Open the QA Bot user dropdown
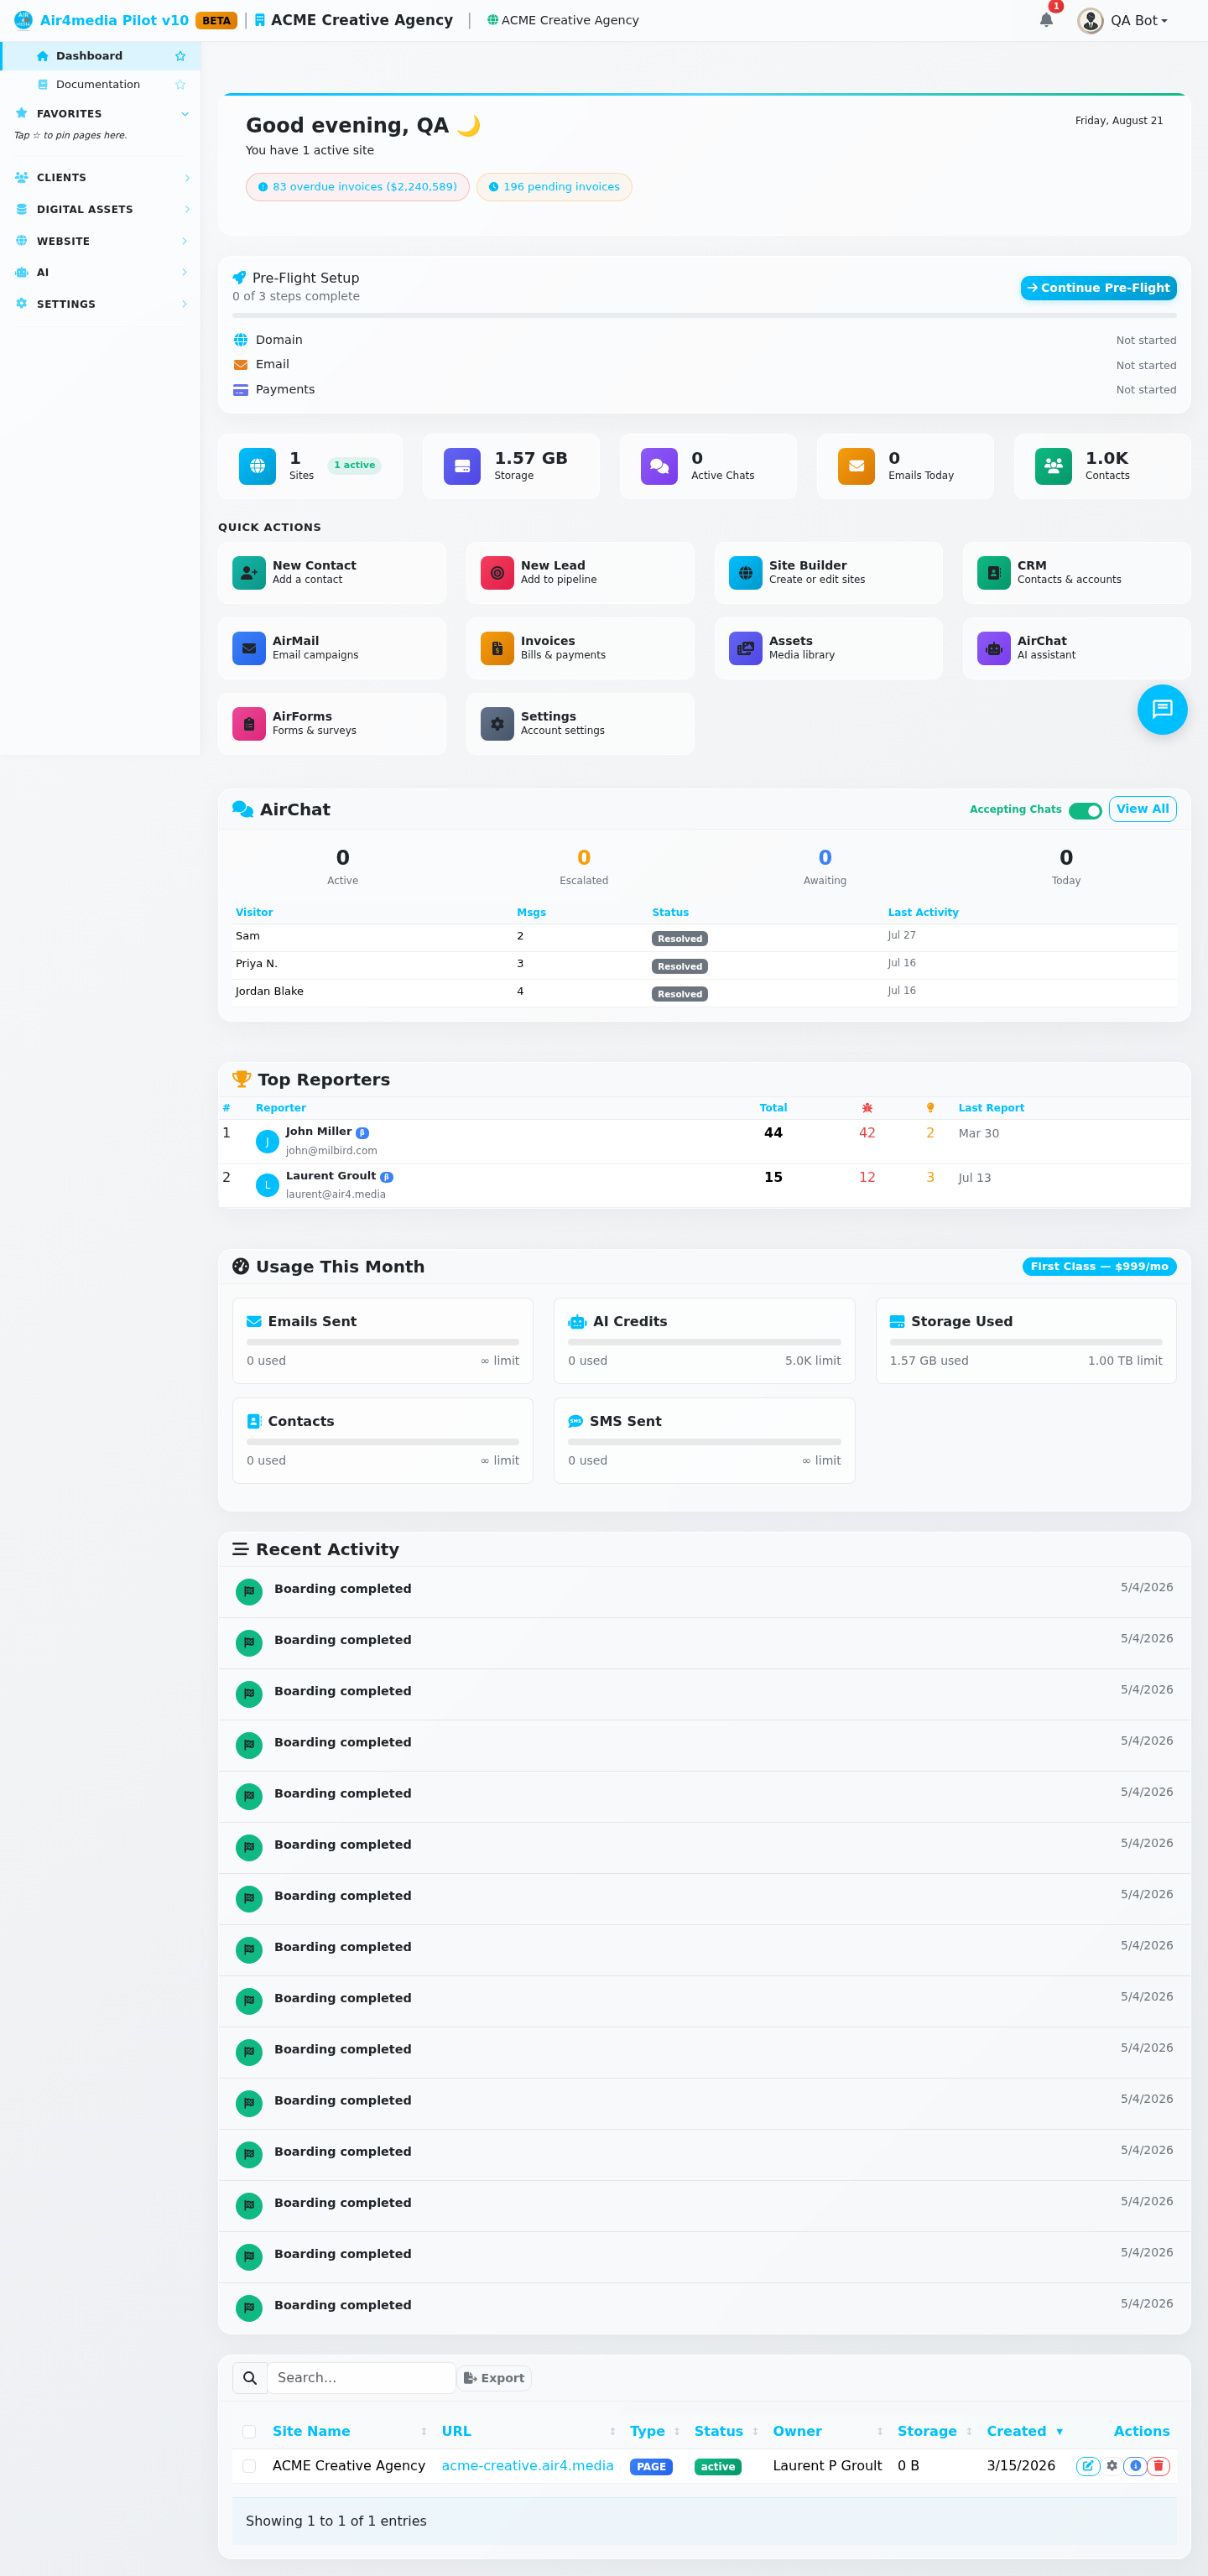This screenshot has height=2576, width=1208. (1122, 20)
